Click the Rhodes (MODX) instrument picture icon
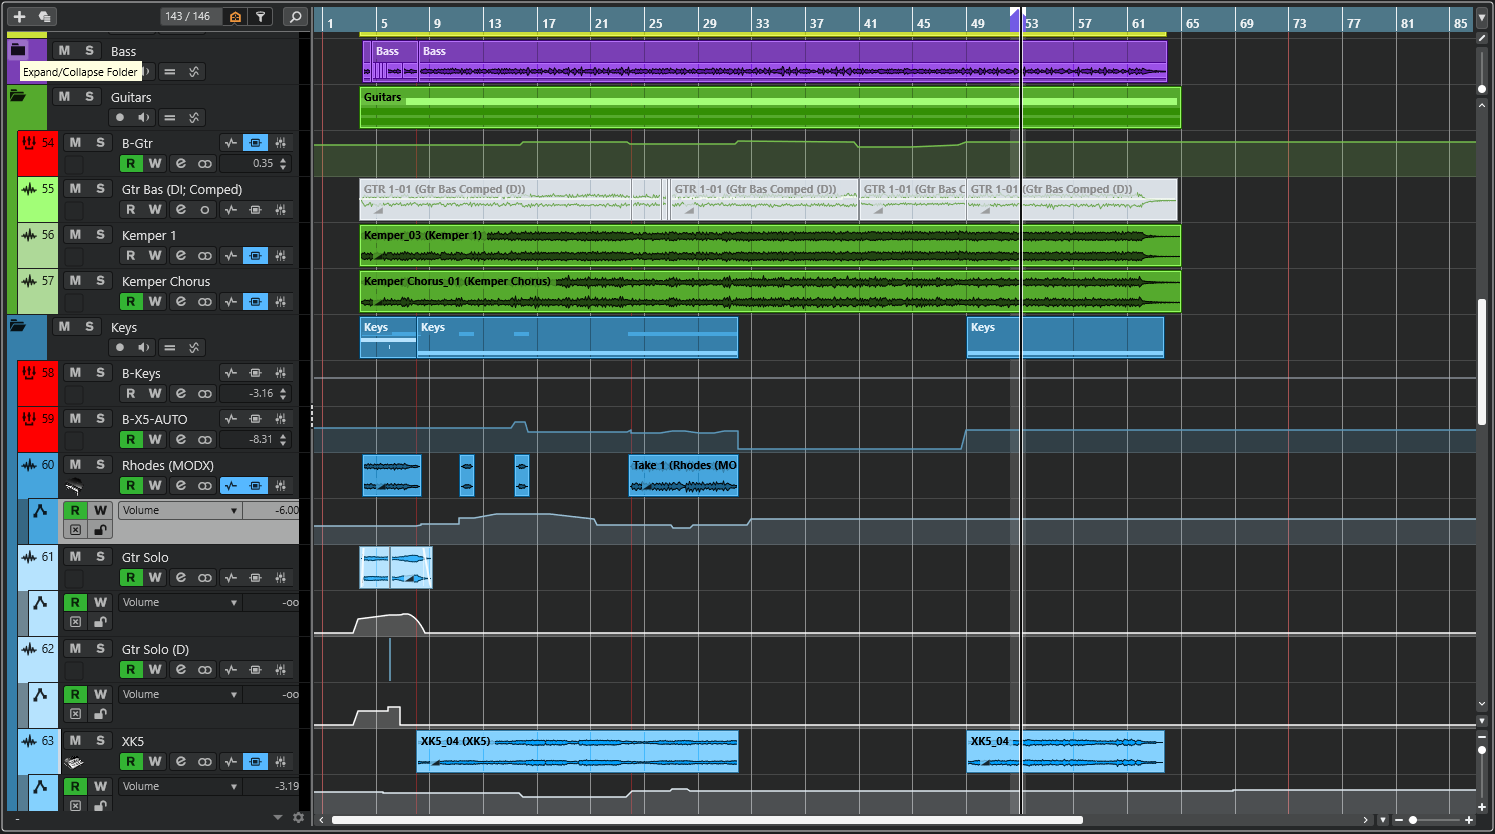Image resolution: width=1495 pixels, height=834 pixels. tap(74, 487)
